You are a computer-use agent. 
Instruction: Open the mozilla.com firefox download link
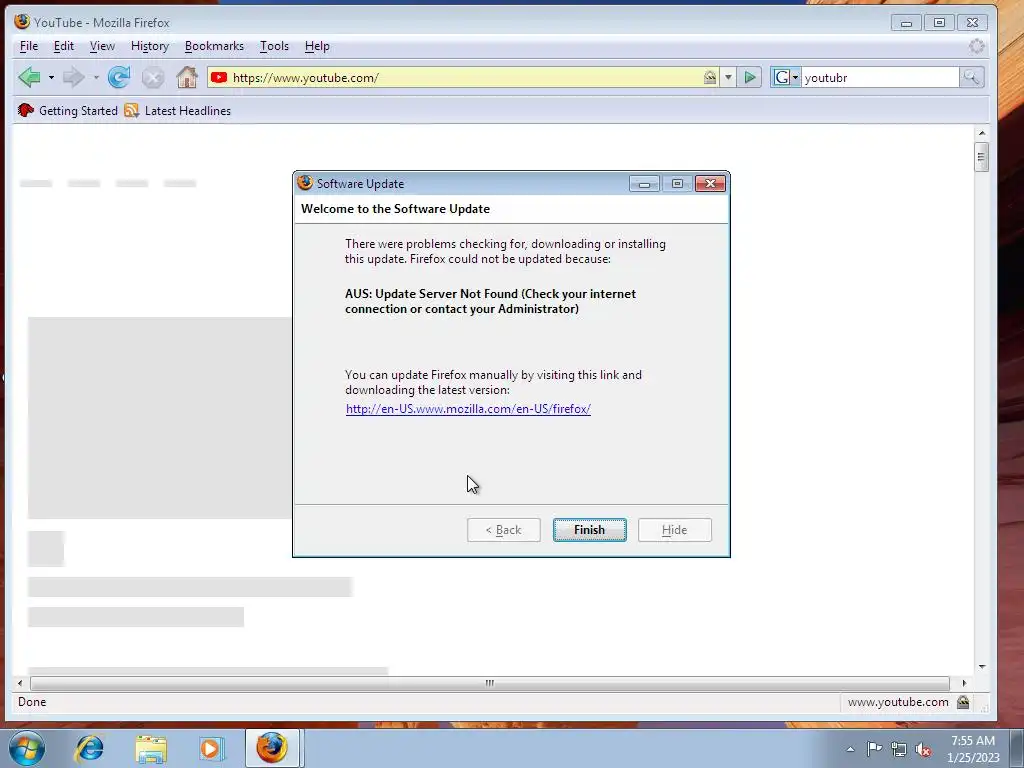pos(468,409)
